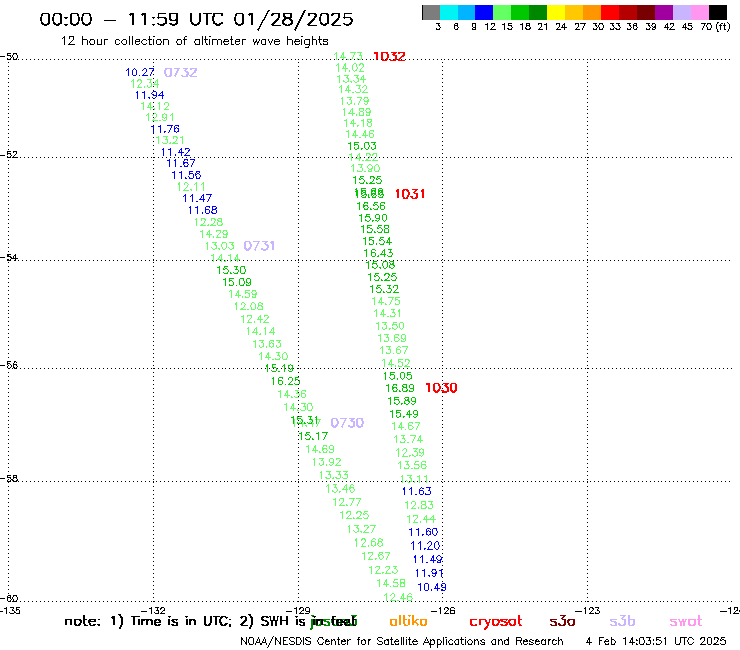Click the wave height value '13.03'
The height and width of the screenshot is (650, 740).
[219, 246]
